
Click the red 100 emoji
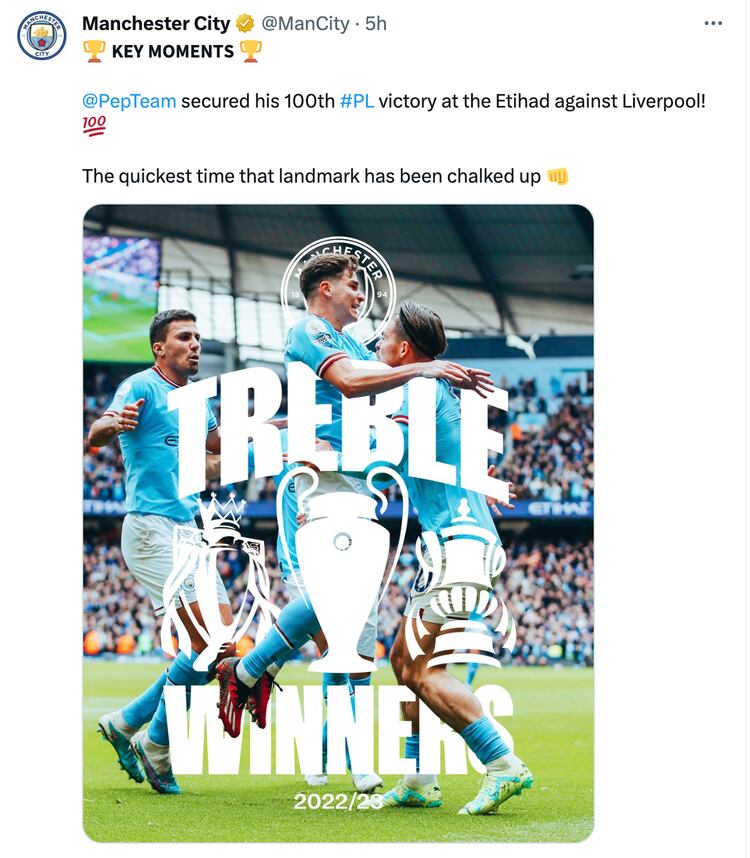coord(94,126)
